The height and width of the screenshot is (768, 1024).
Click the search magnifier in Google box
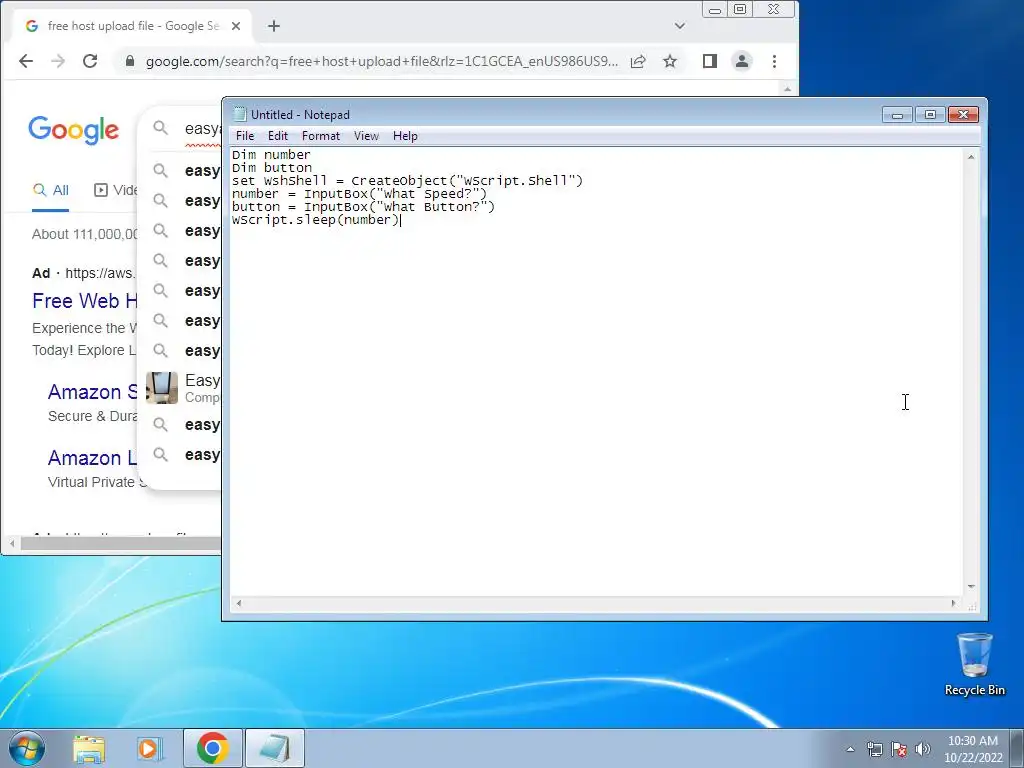(161, 128)
